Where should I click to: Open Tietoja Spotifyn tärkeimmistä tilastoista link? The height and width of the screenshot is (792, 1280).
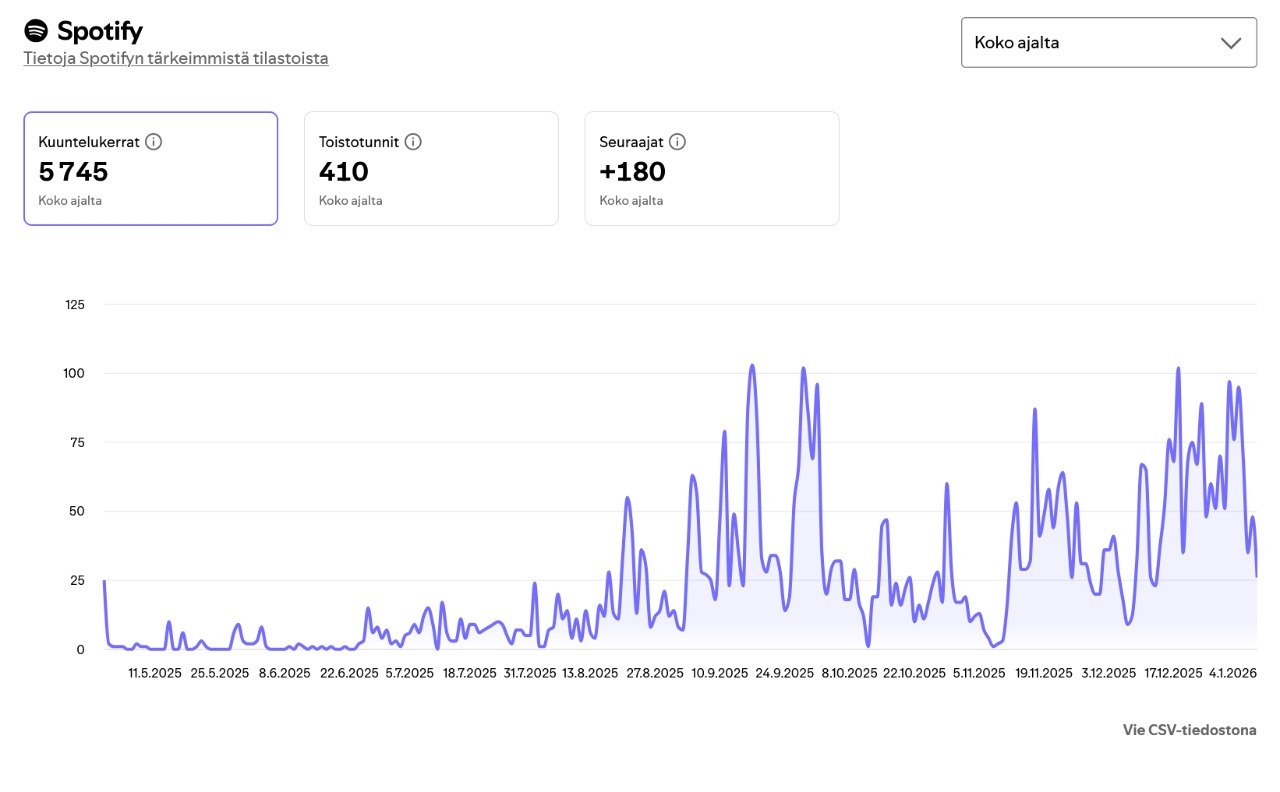pos(176,58)
